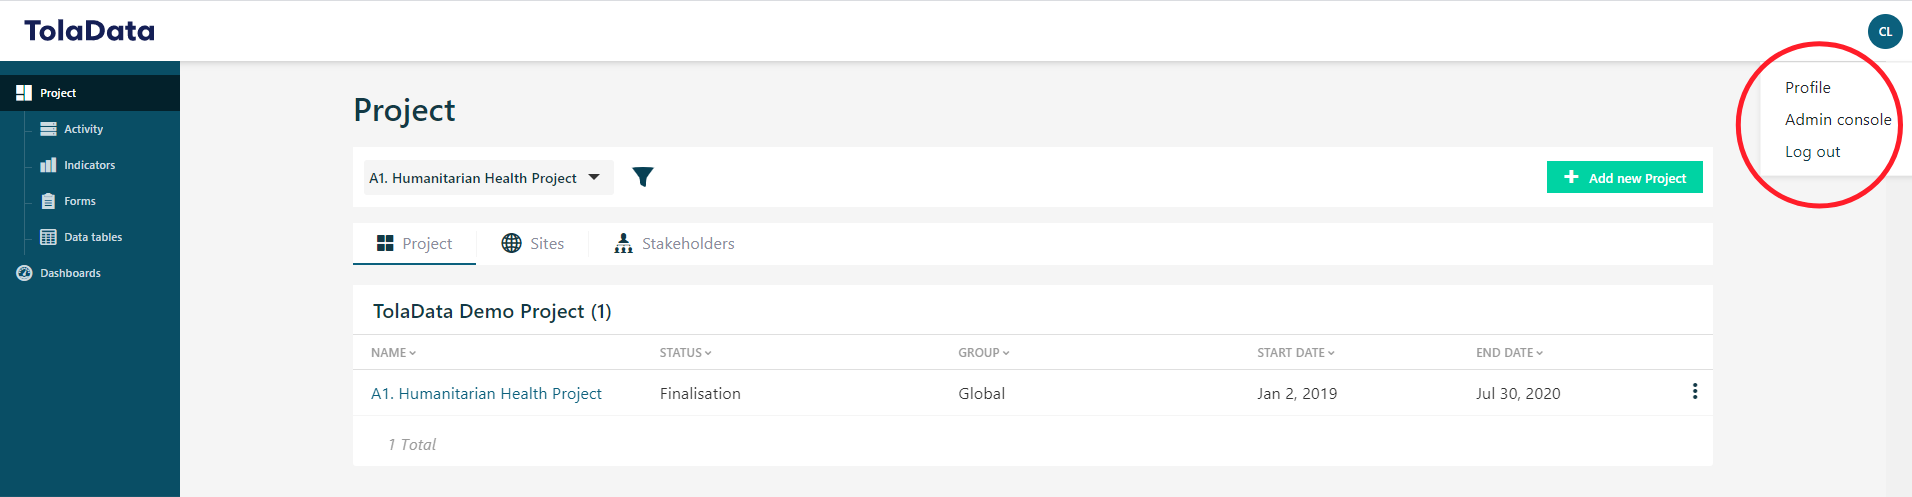The image size is (1912, 497).
Task: Open three-dot menu for Humanitarian Health Project row
Action: 1694,391
